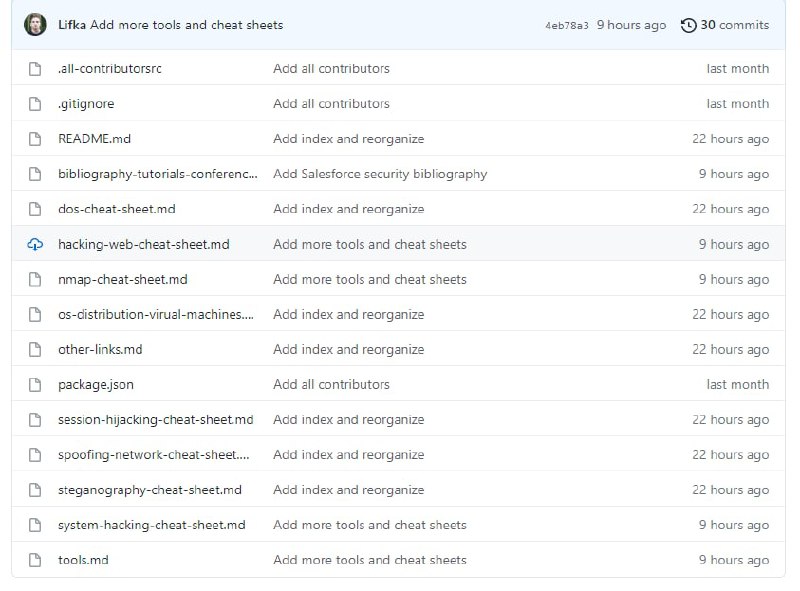
Task: Open the .all-contributorsrc file
Action: pyautogui.click(x=110, y=69)
